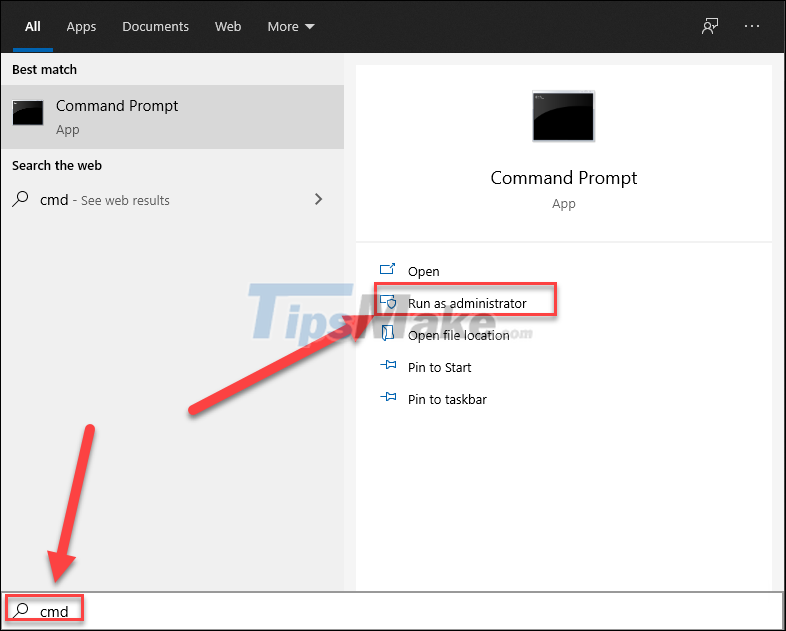This screenshot has width=786, height=631.
Task: Pin Command Prompt to Start
Action: [x=440, y=367]
